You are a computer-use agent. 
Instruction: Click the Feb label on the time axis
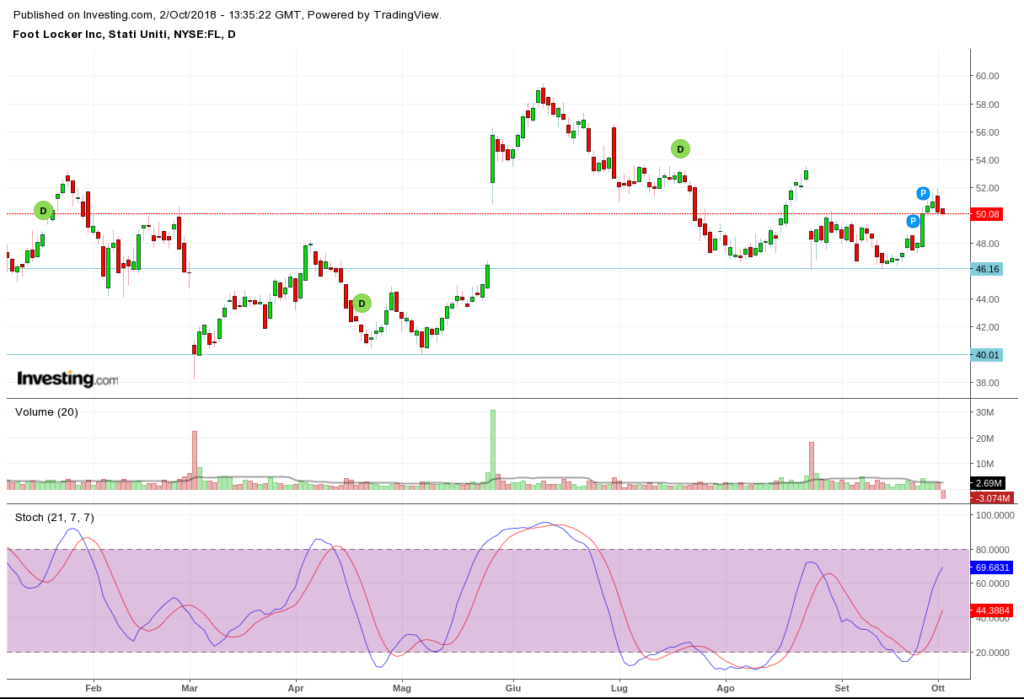(93, 688)
